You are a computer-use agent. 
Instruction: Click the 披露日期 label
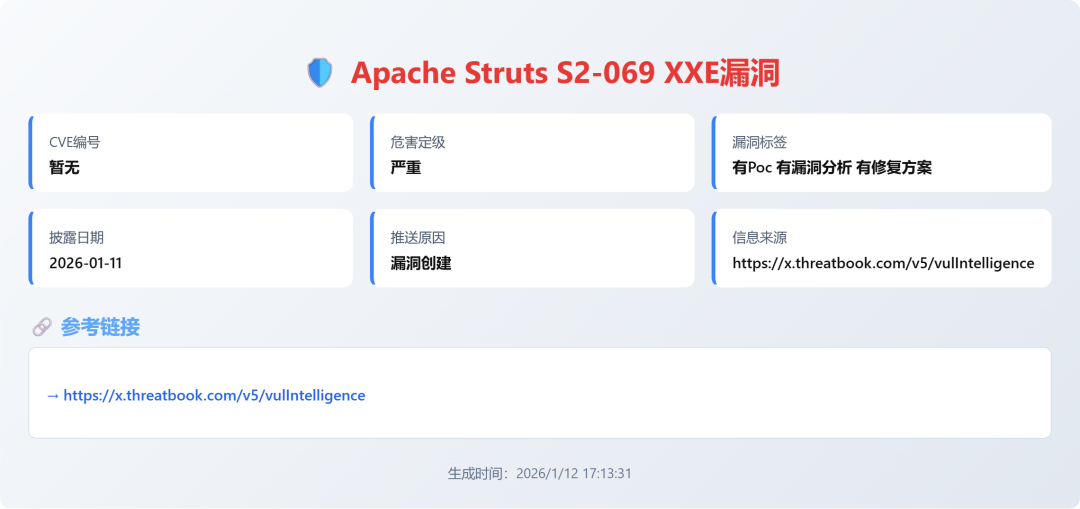click(x=76, y=238)
